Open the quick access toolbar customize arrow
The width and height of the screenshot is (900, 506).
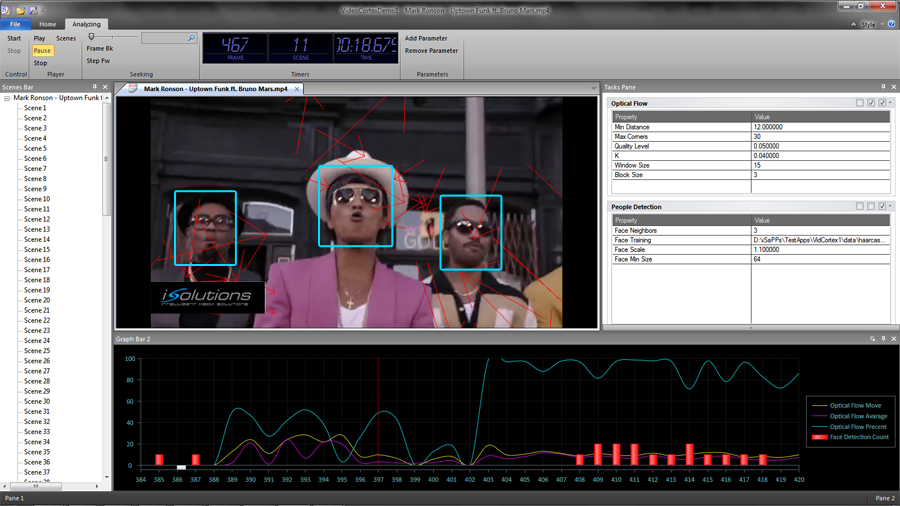tap(43, 11)
